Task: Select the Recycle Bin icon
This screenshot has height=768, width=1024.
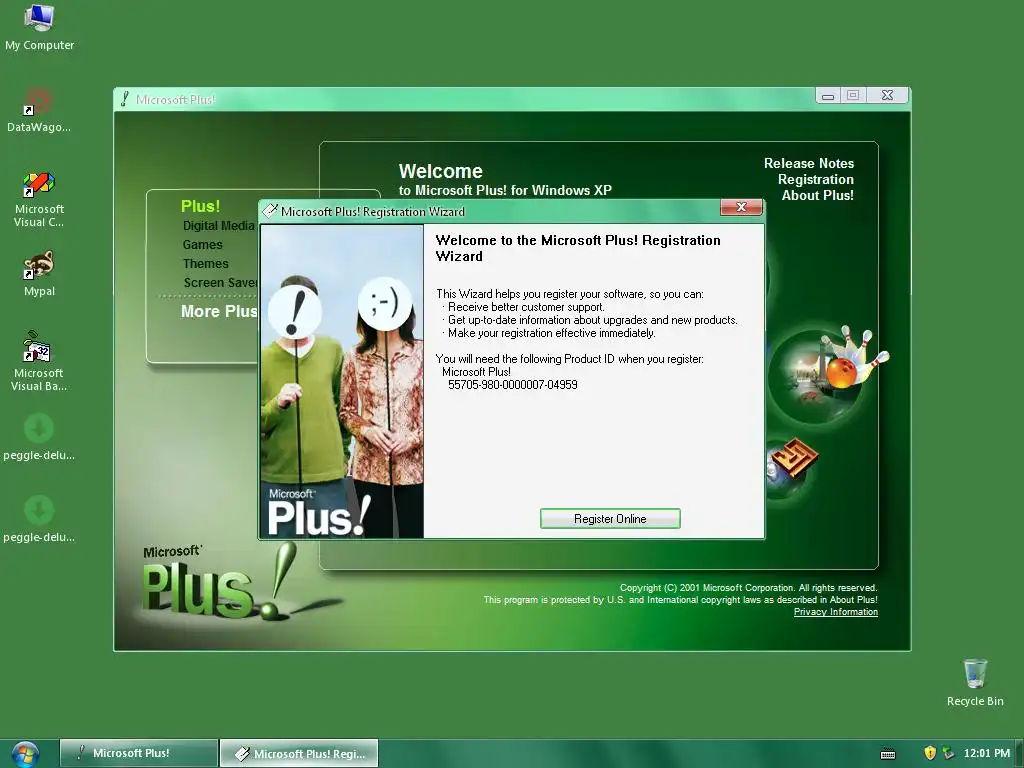Action: pos(975,682)
